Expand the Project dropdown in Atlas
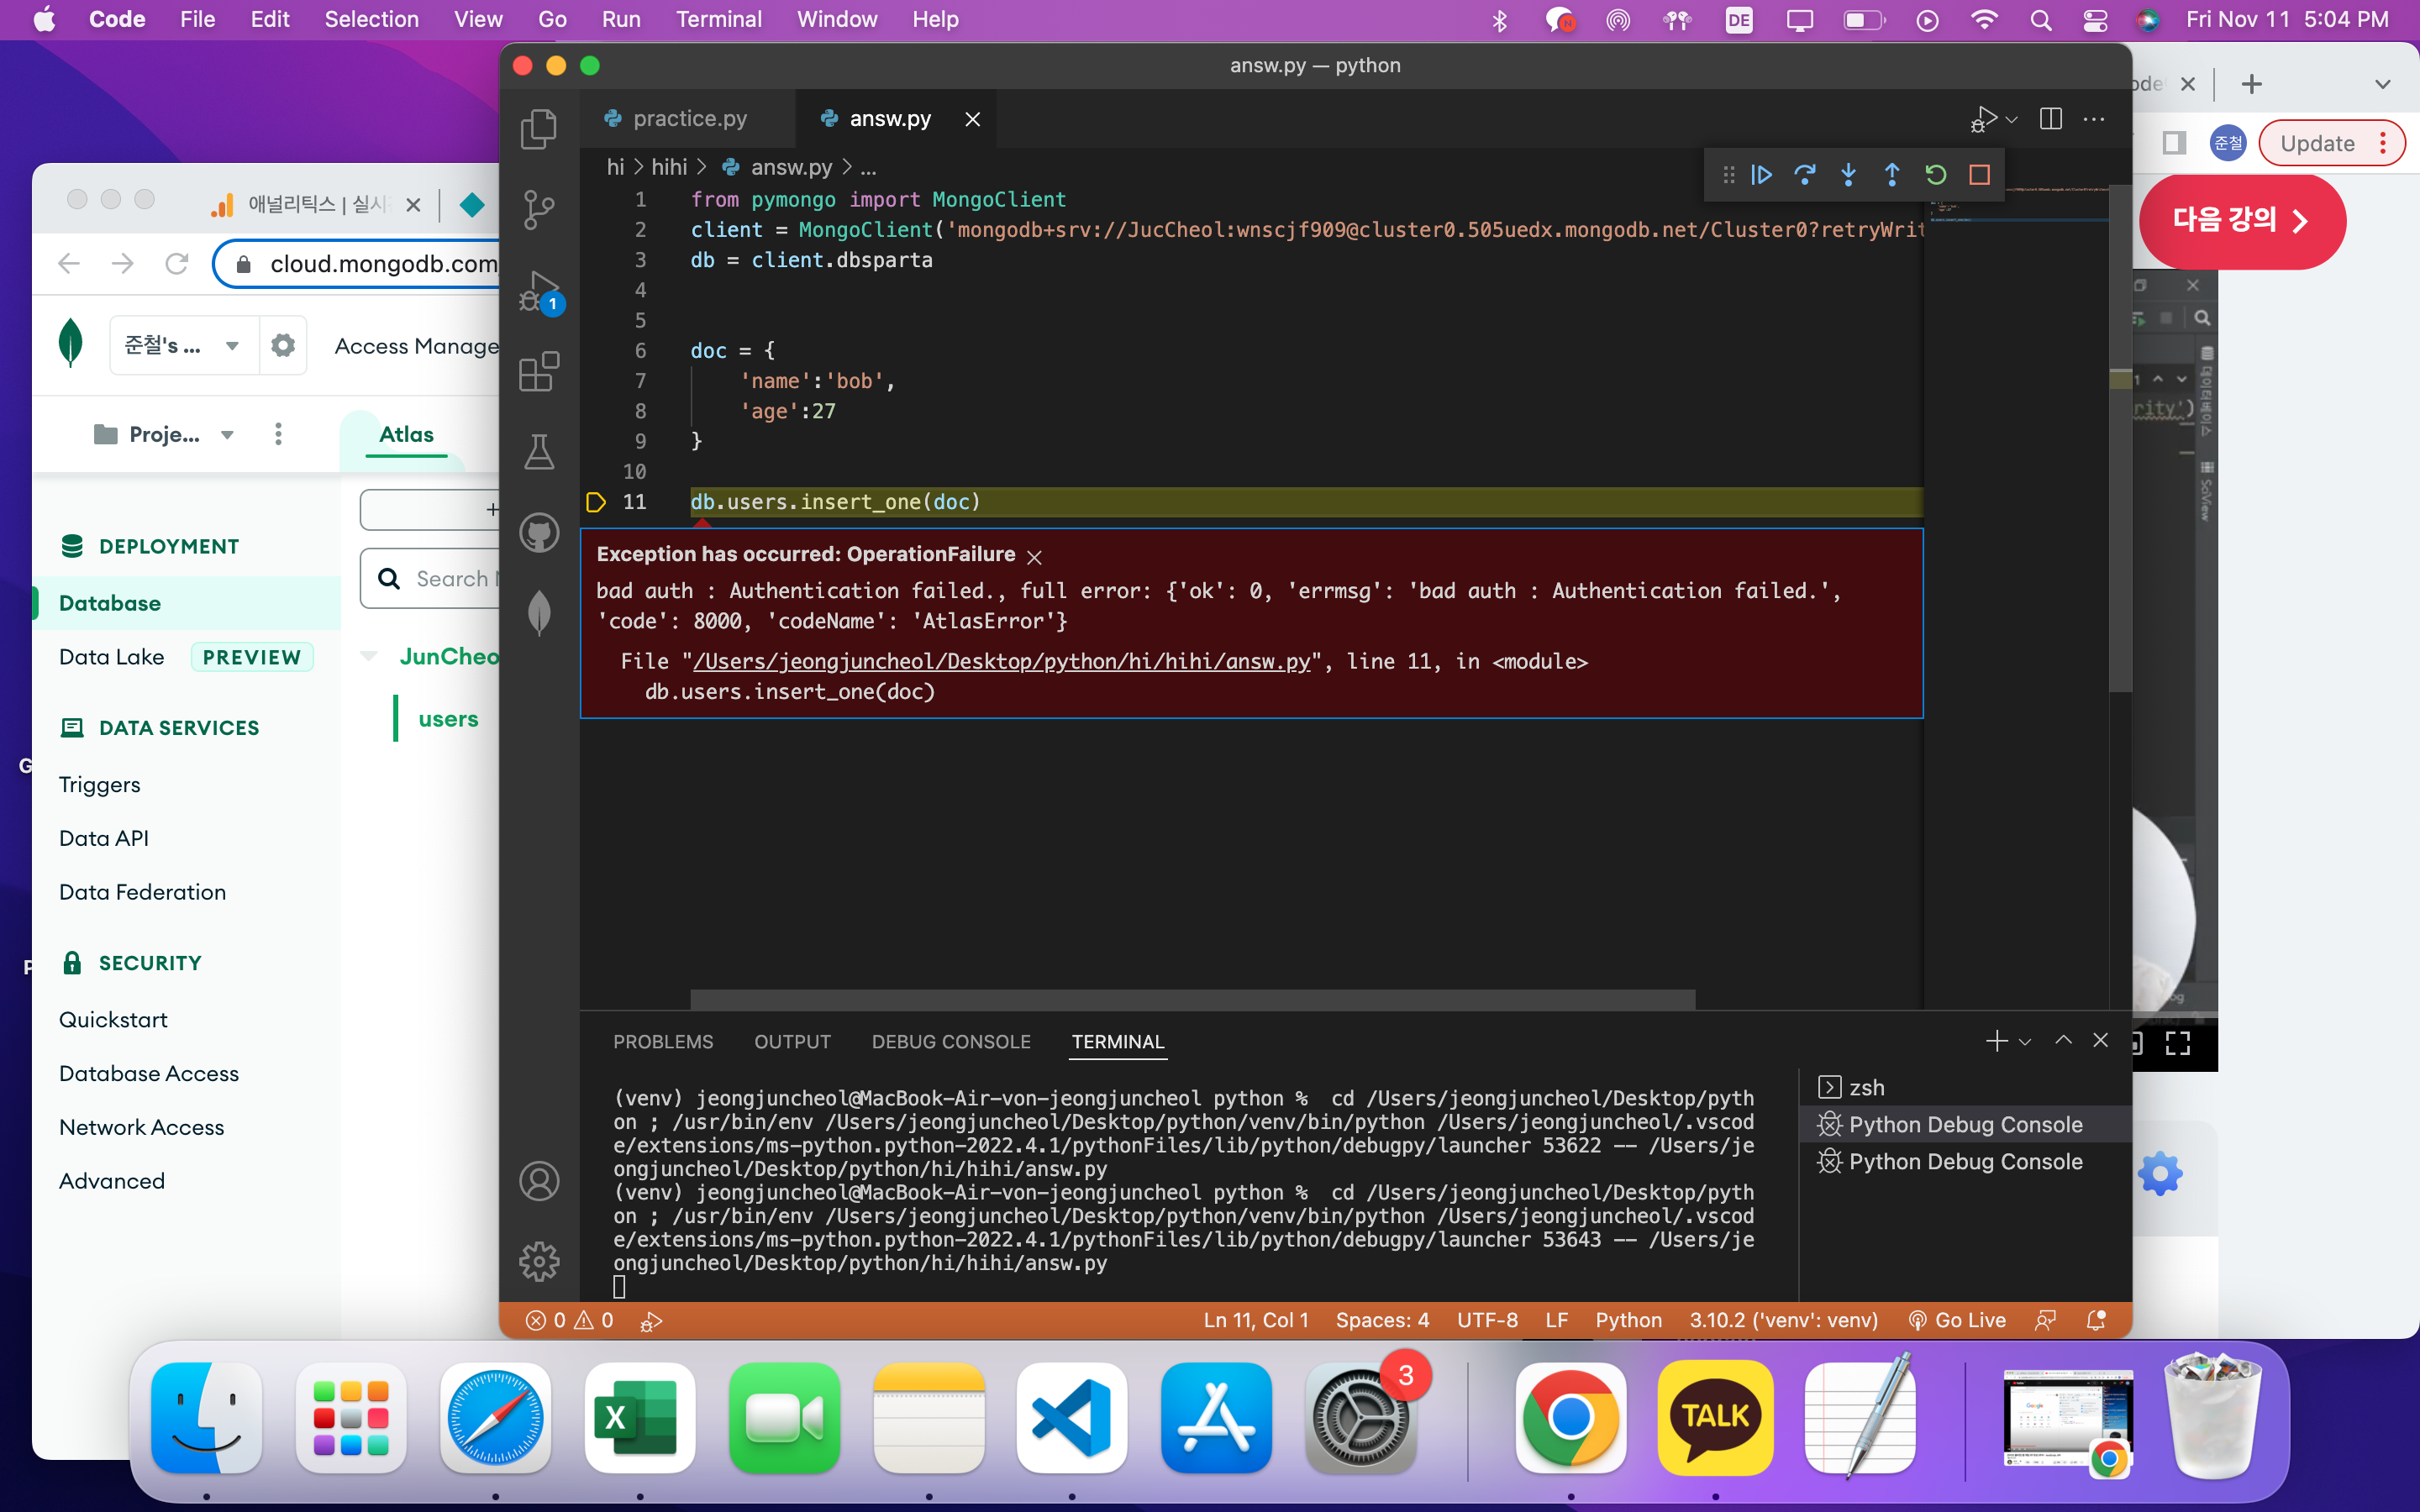The image size is (2420, 1512). click(x=165, y=434)
